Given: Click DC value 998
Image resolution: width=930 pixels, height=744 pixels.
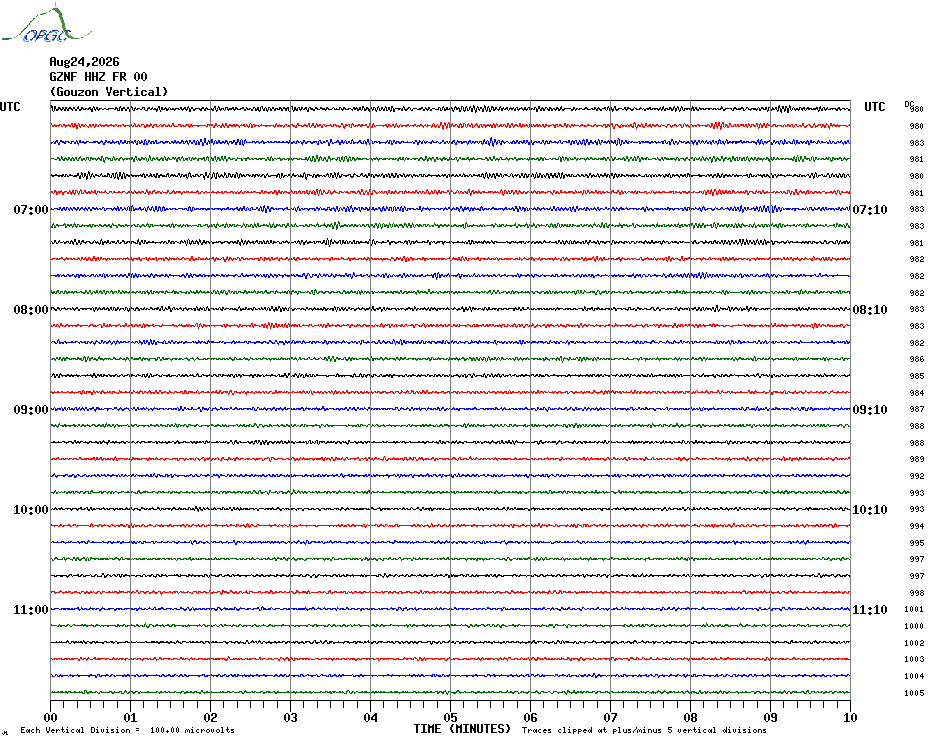Looking at the screenshot, I should pos(916,593).
